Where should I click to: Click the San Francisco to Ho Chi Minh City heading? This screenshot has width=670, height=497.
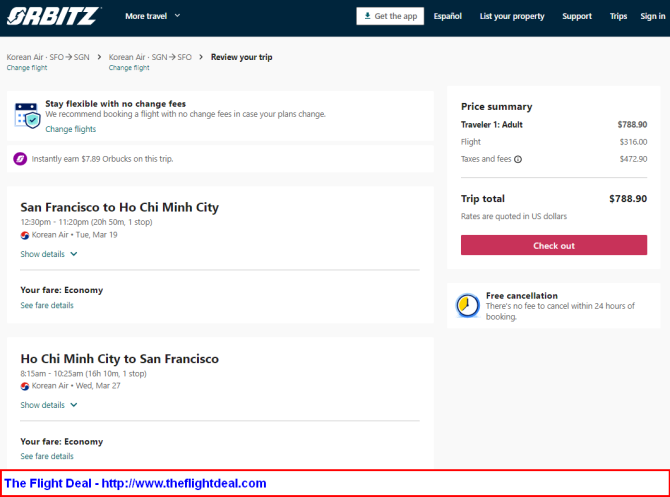coord(120,207)
